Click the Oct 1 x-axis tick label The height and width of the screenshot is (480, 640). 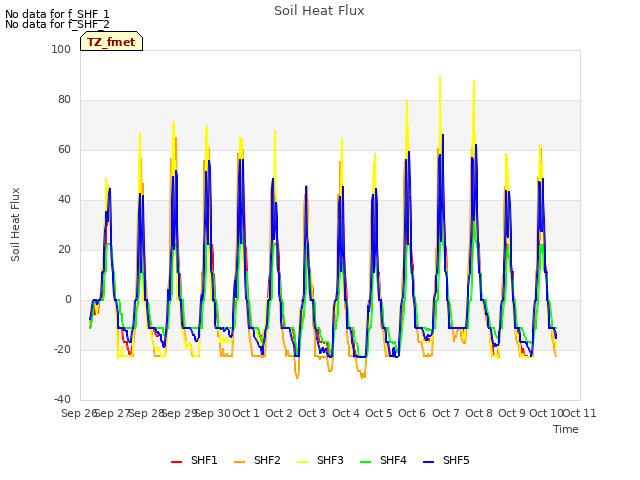[246, 413]
